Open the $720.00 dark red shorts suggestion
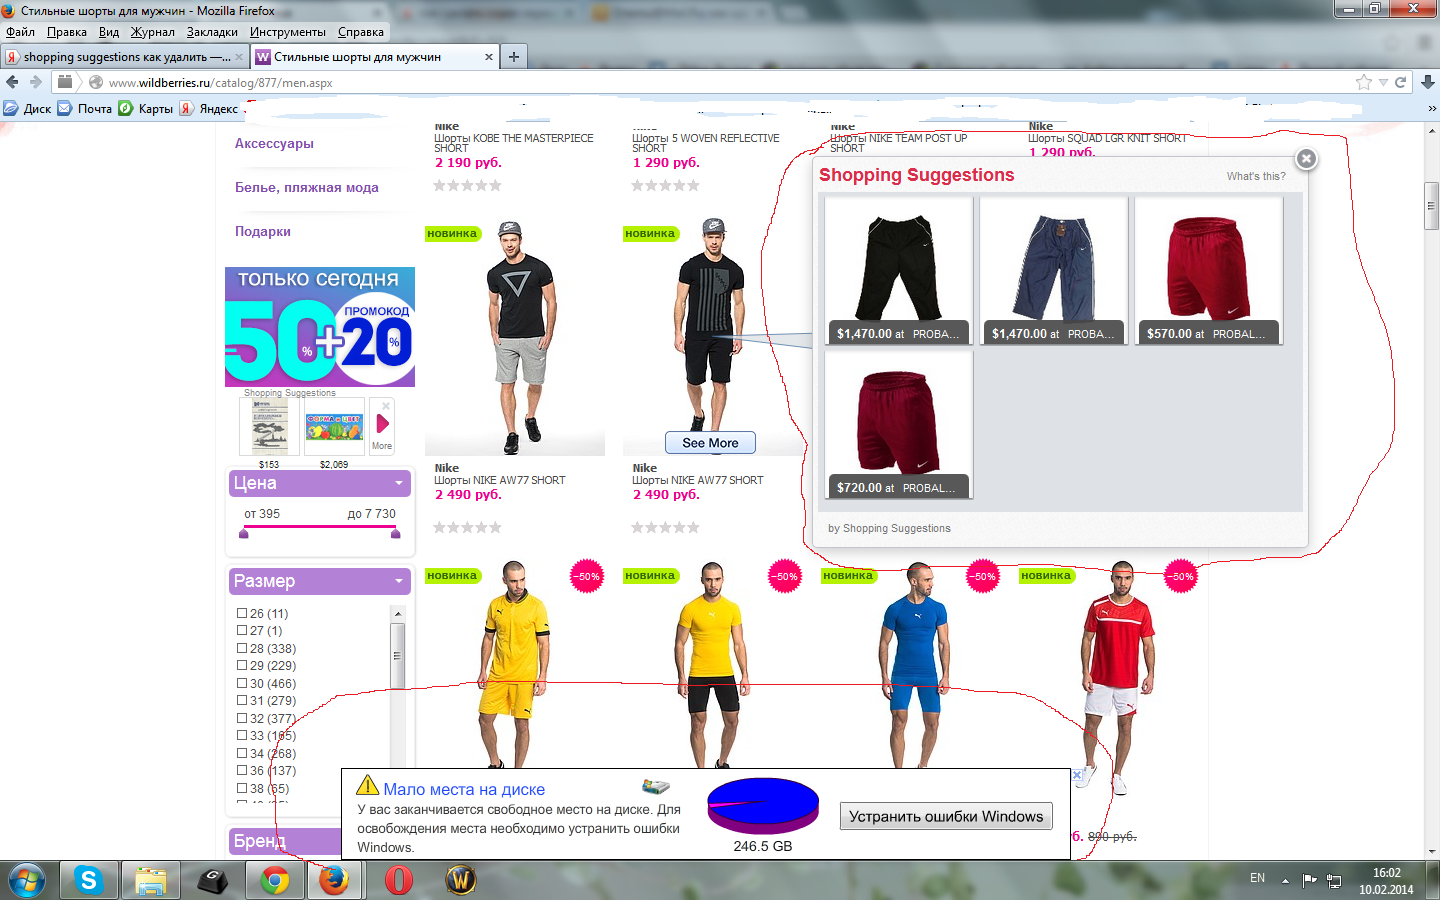The height and width of the screenshot is (900, 1440). point(899,424)
